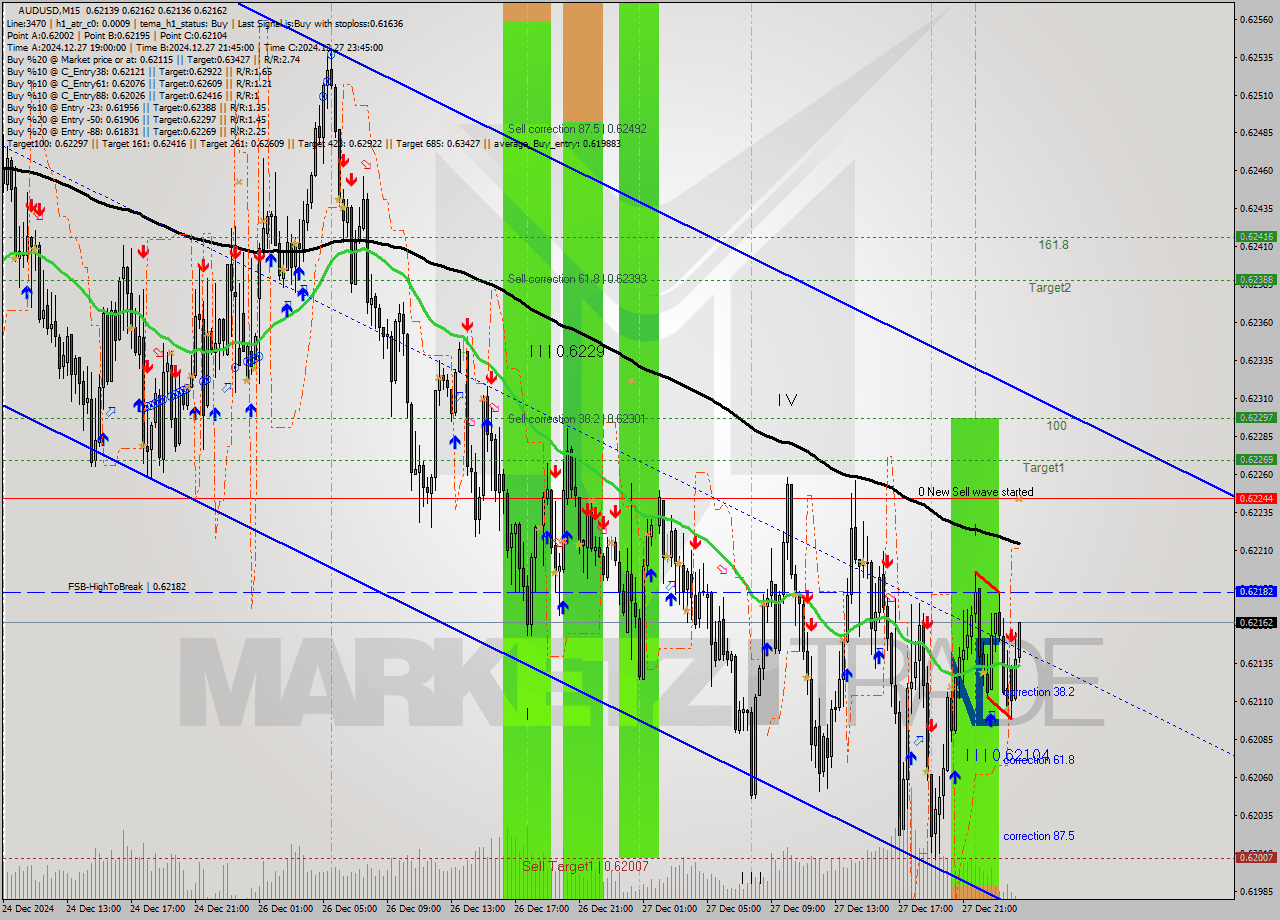This screenshot has height=920, width=1280.
Task: Click '26 Dec 05:00' on time axis
Action: (x=349, y=909)
